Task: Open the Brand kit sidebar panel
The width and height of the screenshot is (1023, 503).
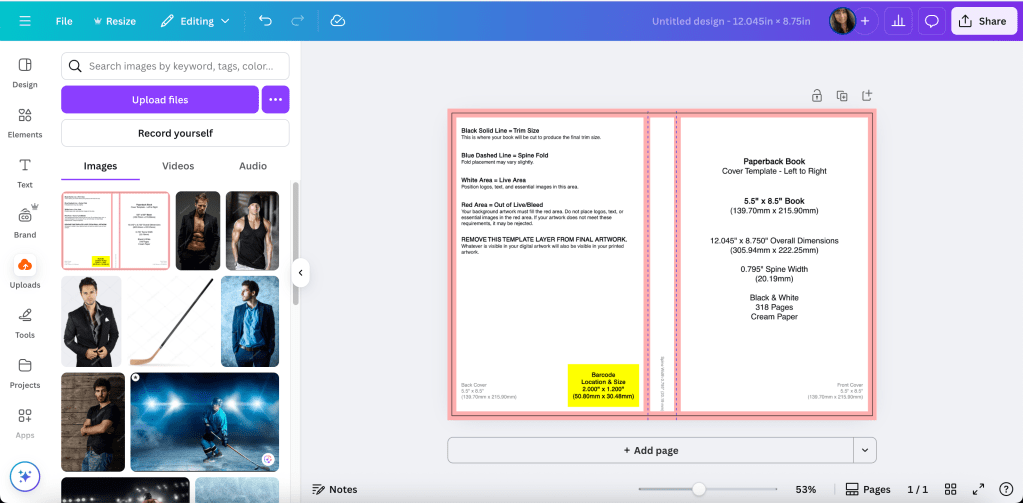Action: [25, 223]
